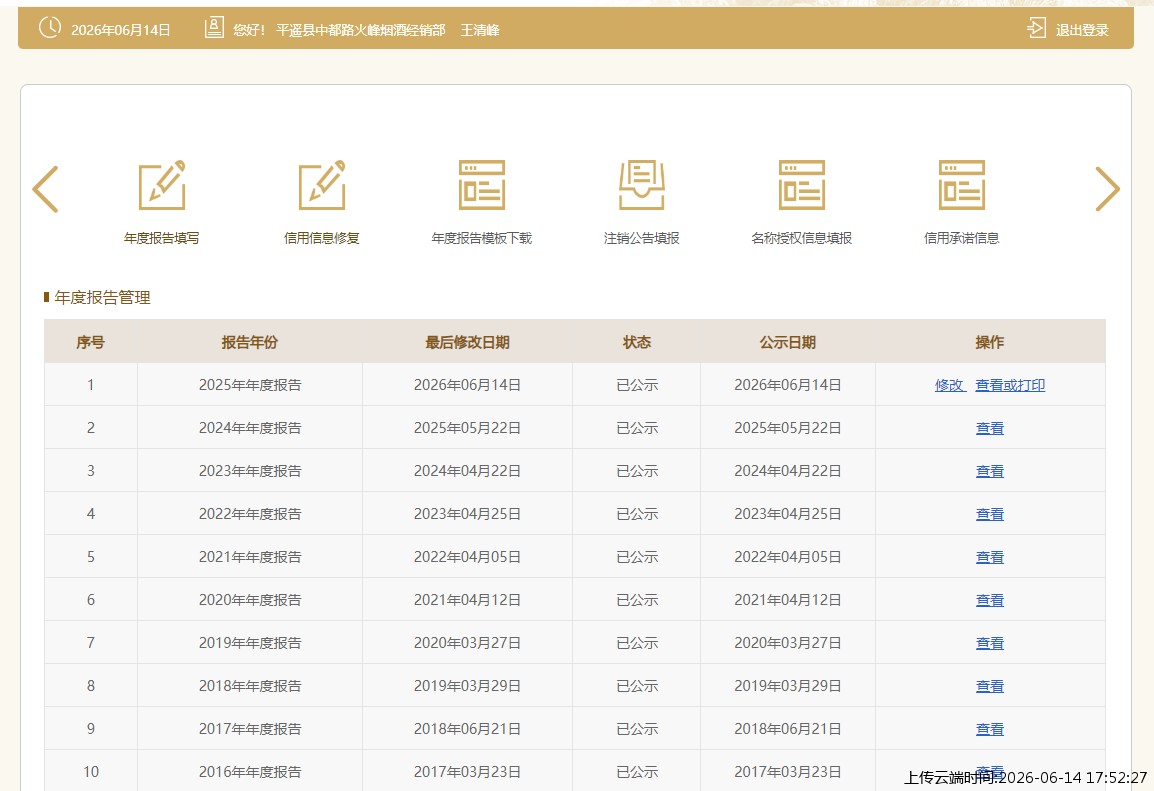Open the 年度报告填写 icon
Screen dimensions: 1154x791
(162, 185)
